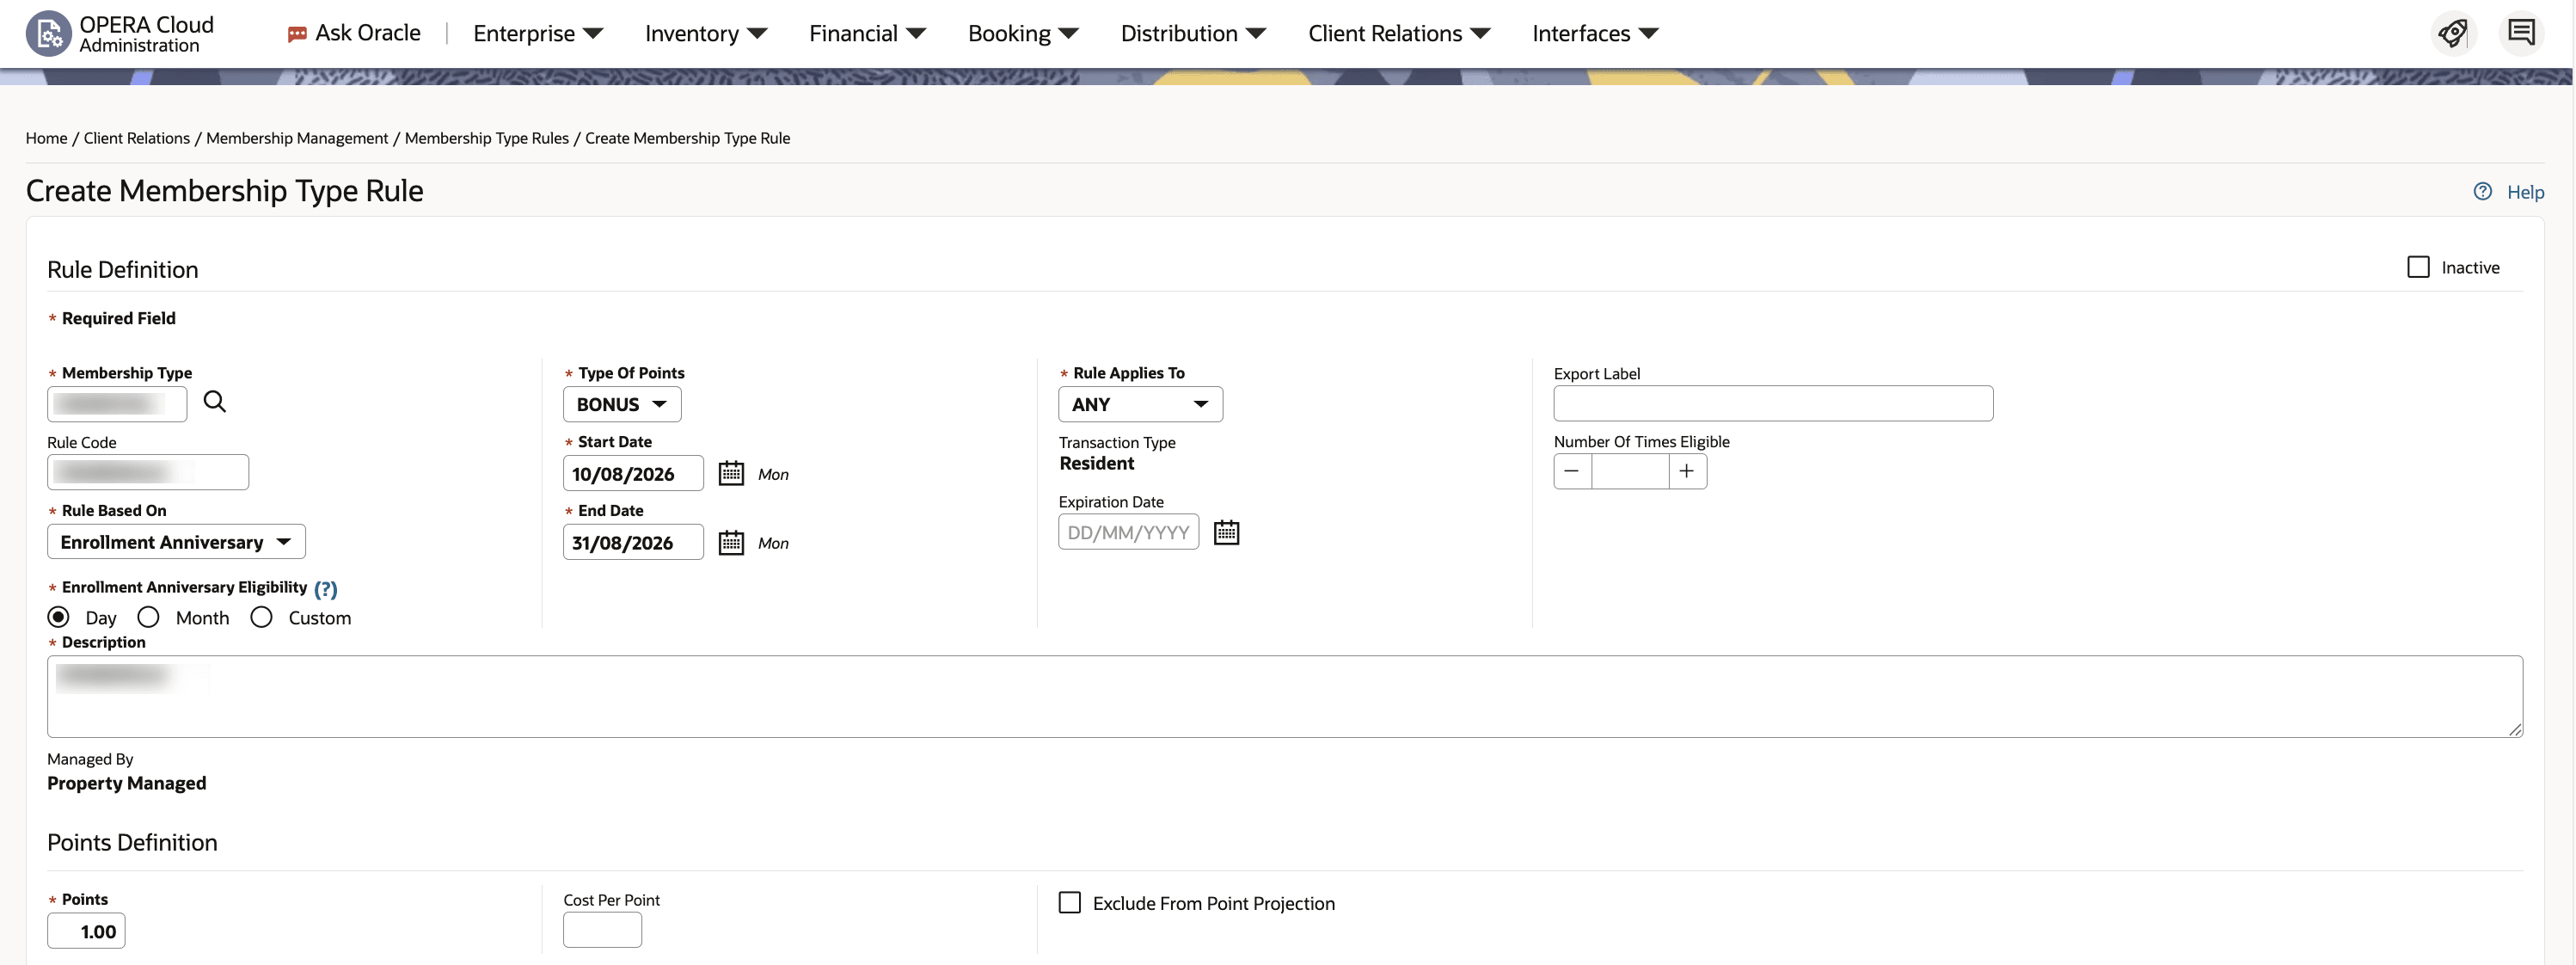Open the Enterprise menu
The width and height of the screenshot is (2576, 965).
pos(538,33)
